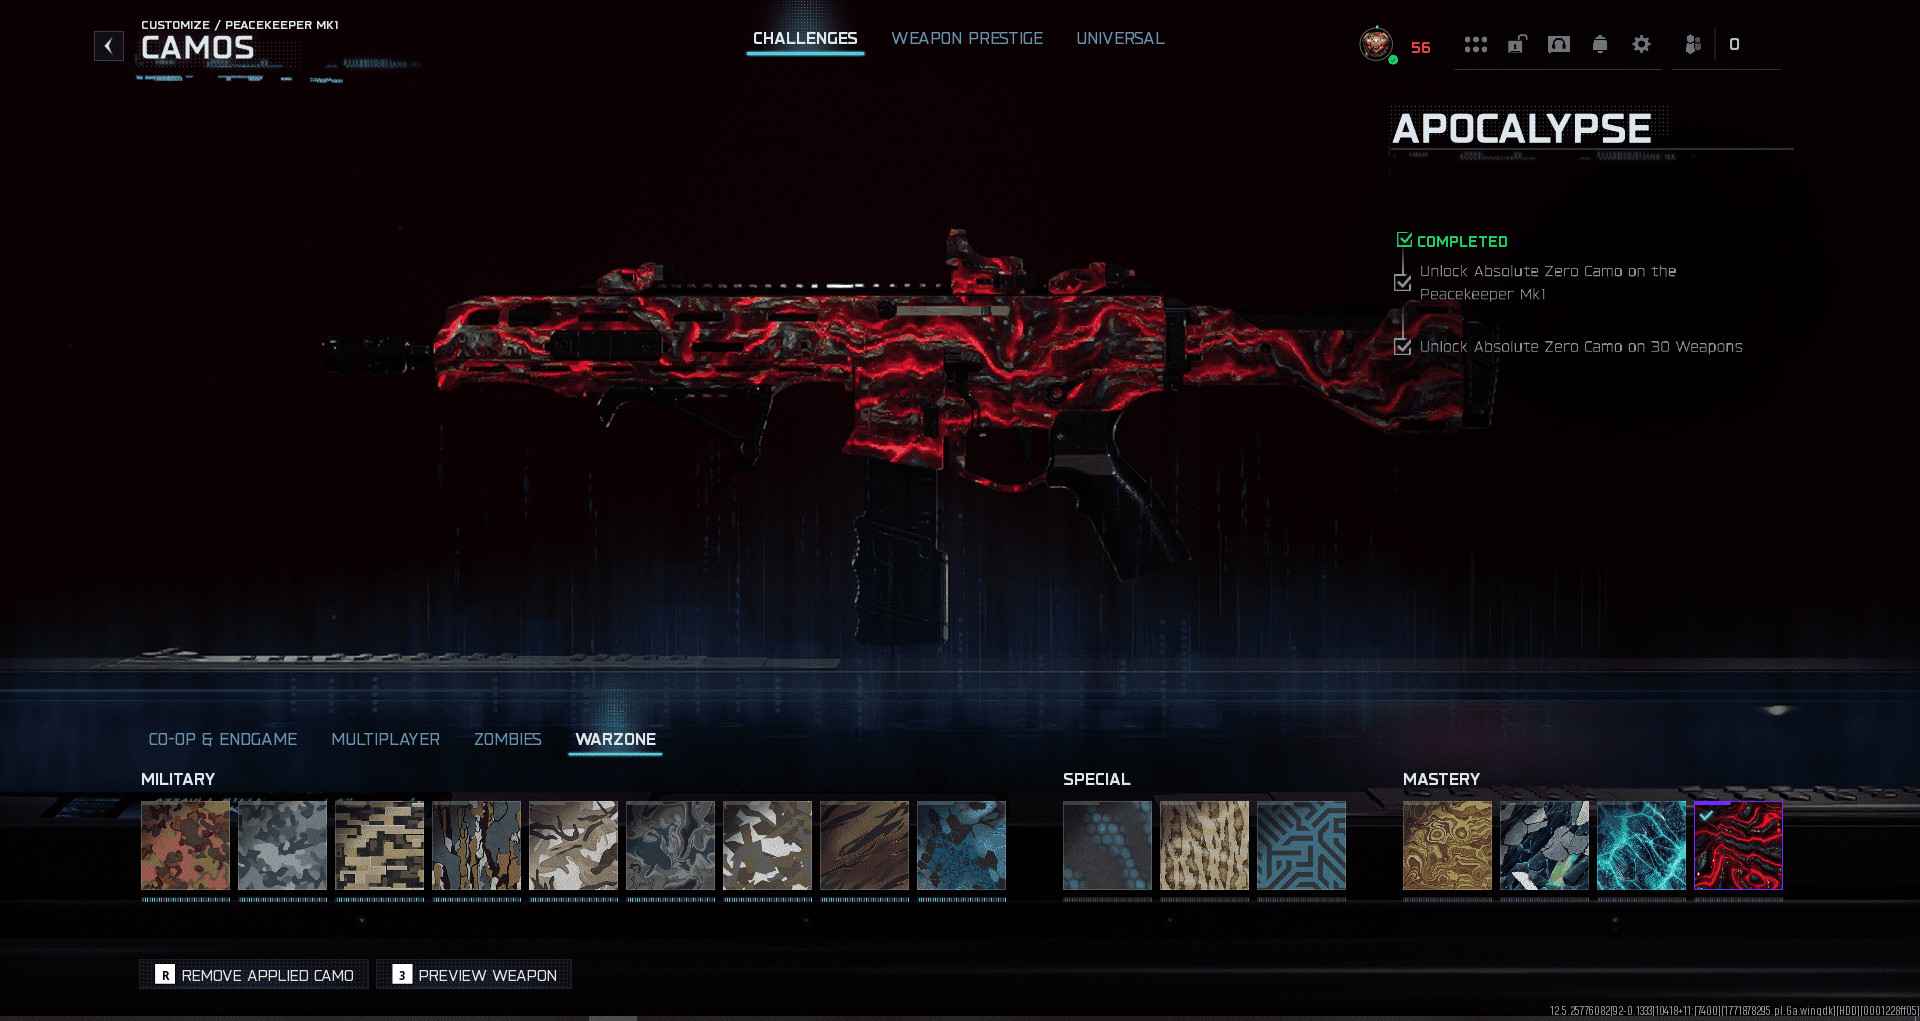Viewport: 1920px width, 1021px height.
Task: Click Preview Weapon button
Action: [474, 975]
